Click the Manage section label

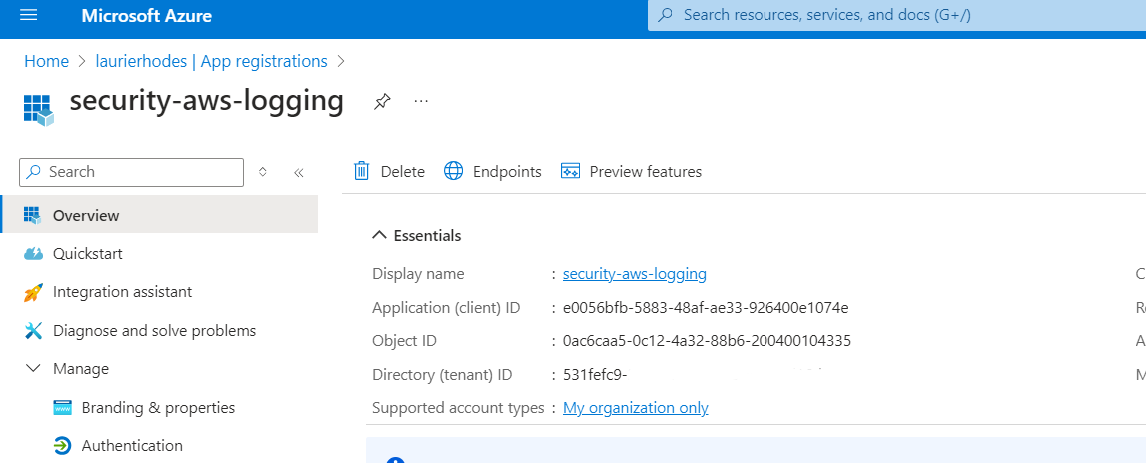pyautogui.click(x=80, y=369)
